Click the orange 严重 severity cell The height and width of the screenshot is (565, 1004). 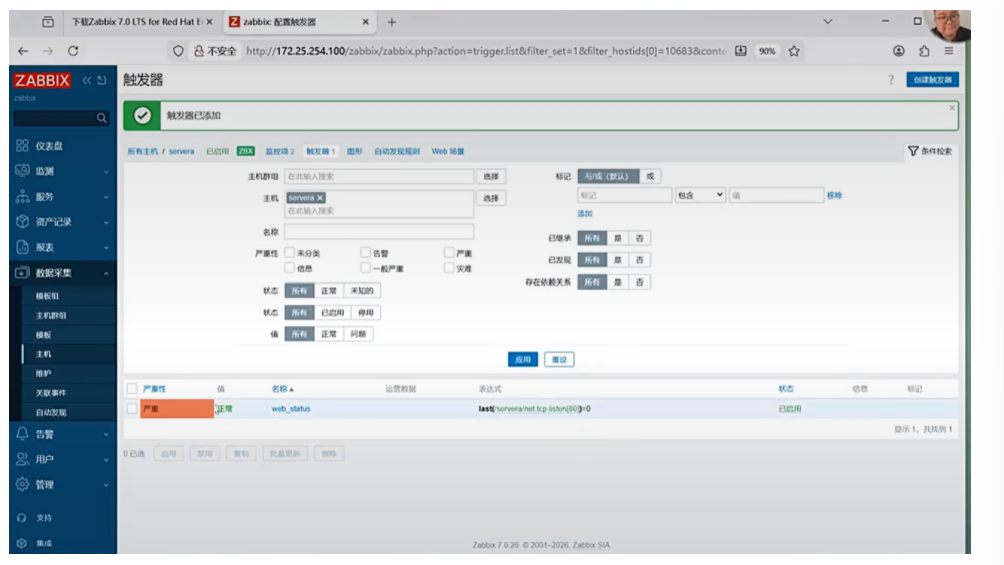[x=177, y=409]
